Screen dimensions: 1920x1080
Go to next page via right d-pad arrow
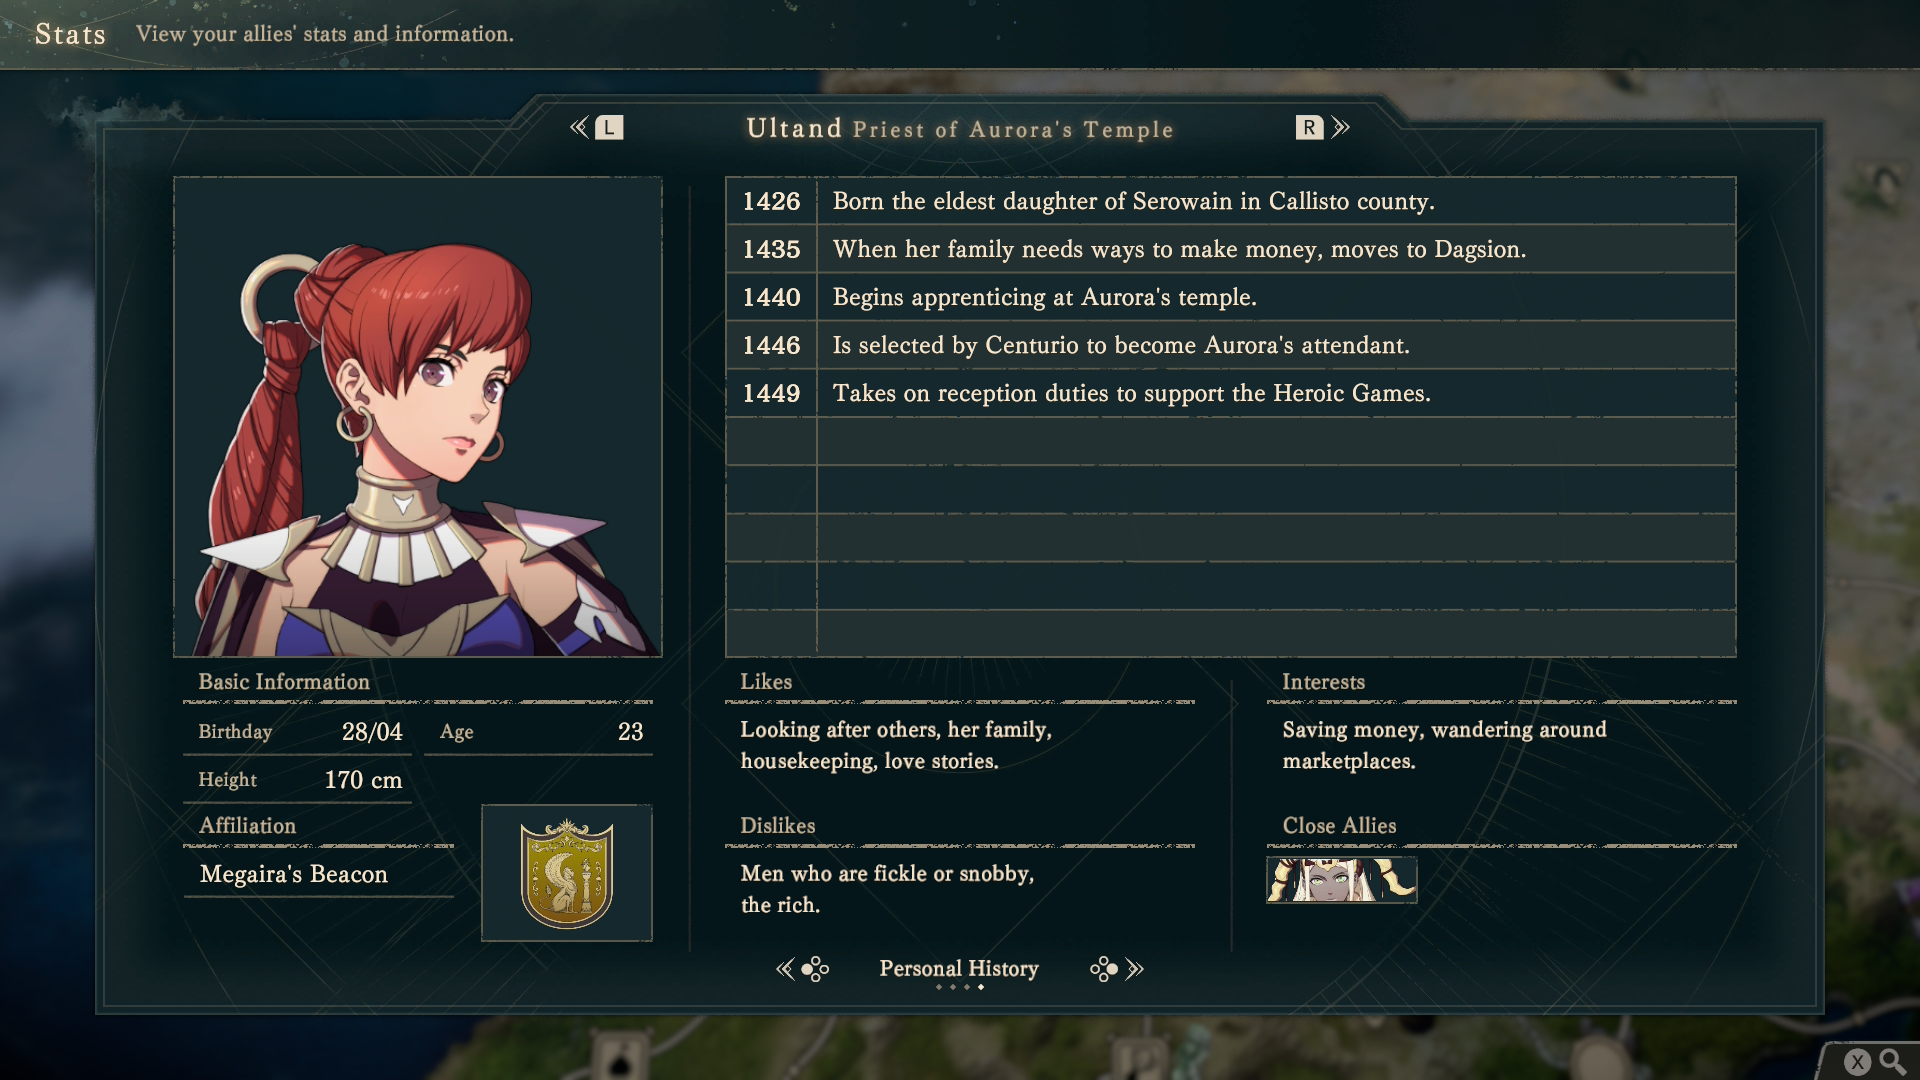[1117, 969]
